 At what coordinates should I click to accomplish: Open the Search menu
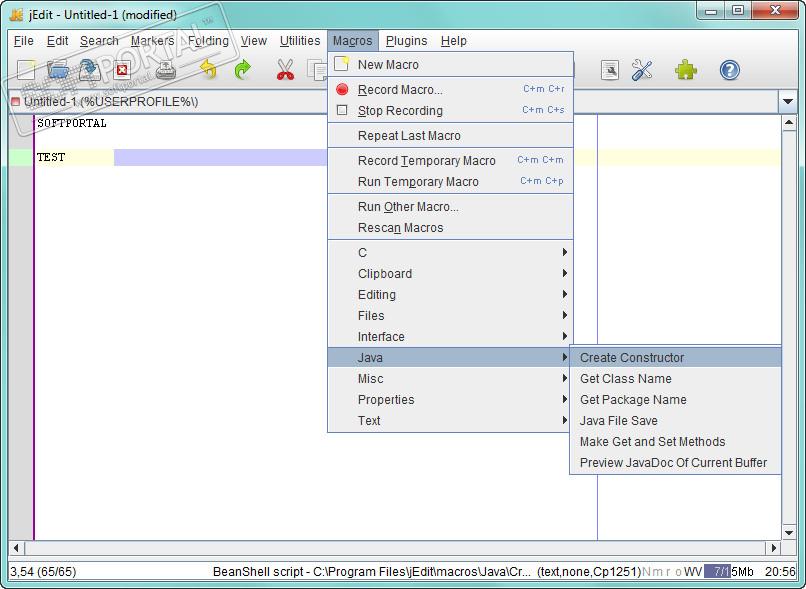pos(99,41)
